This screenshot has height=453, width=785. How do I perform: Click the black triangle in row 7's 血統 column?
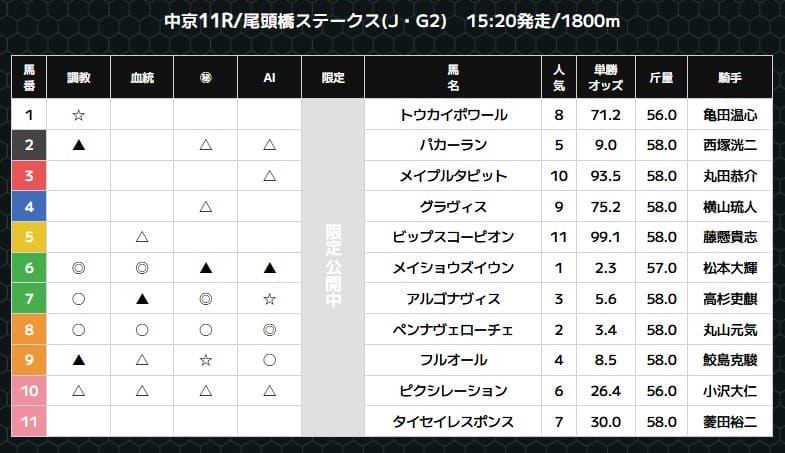(142, 299)
